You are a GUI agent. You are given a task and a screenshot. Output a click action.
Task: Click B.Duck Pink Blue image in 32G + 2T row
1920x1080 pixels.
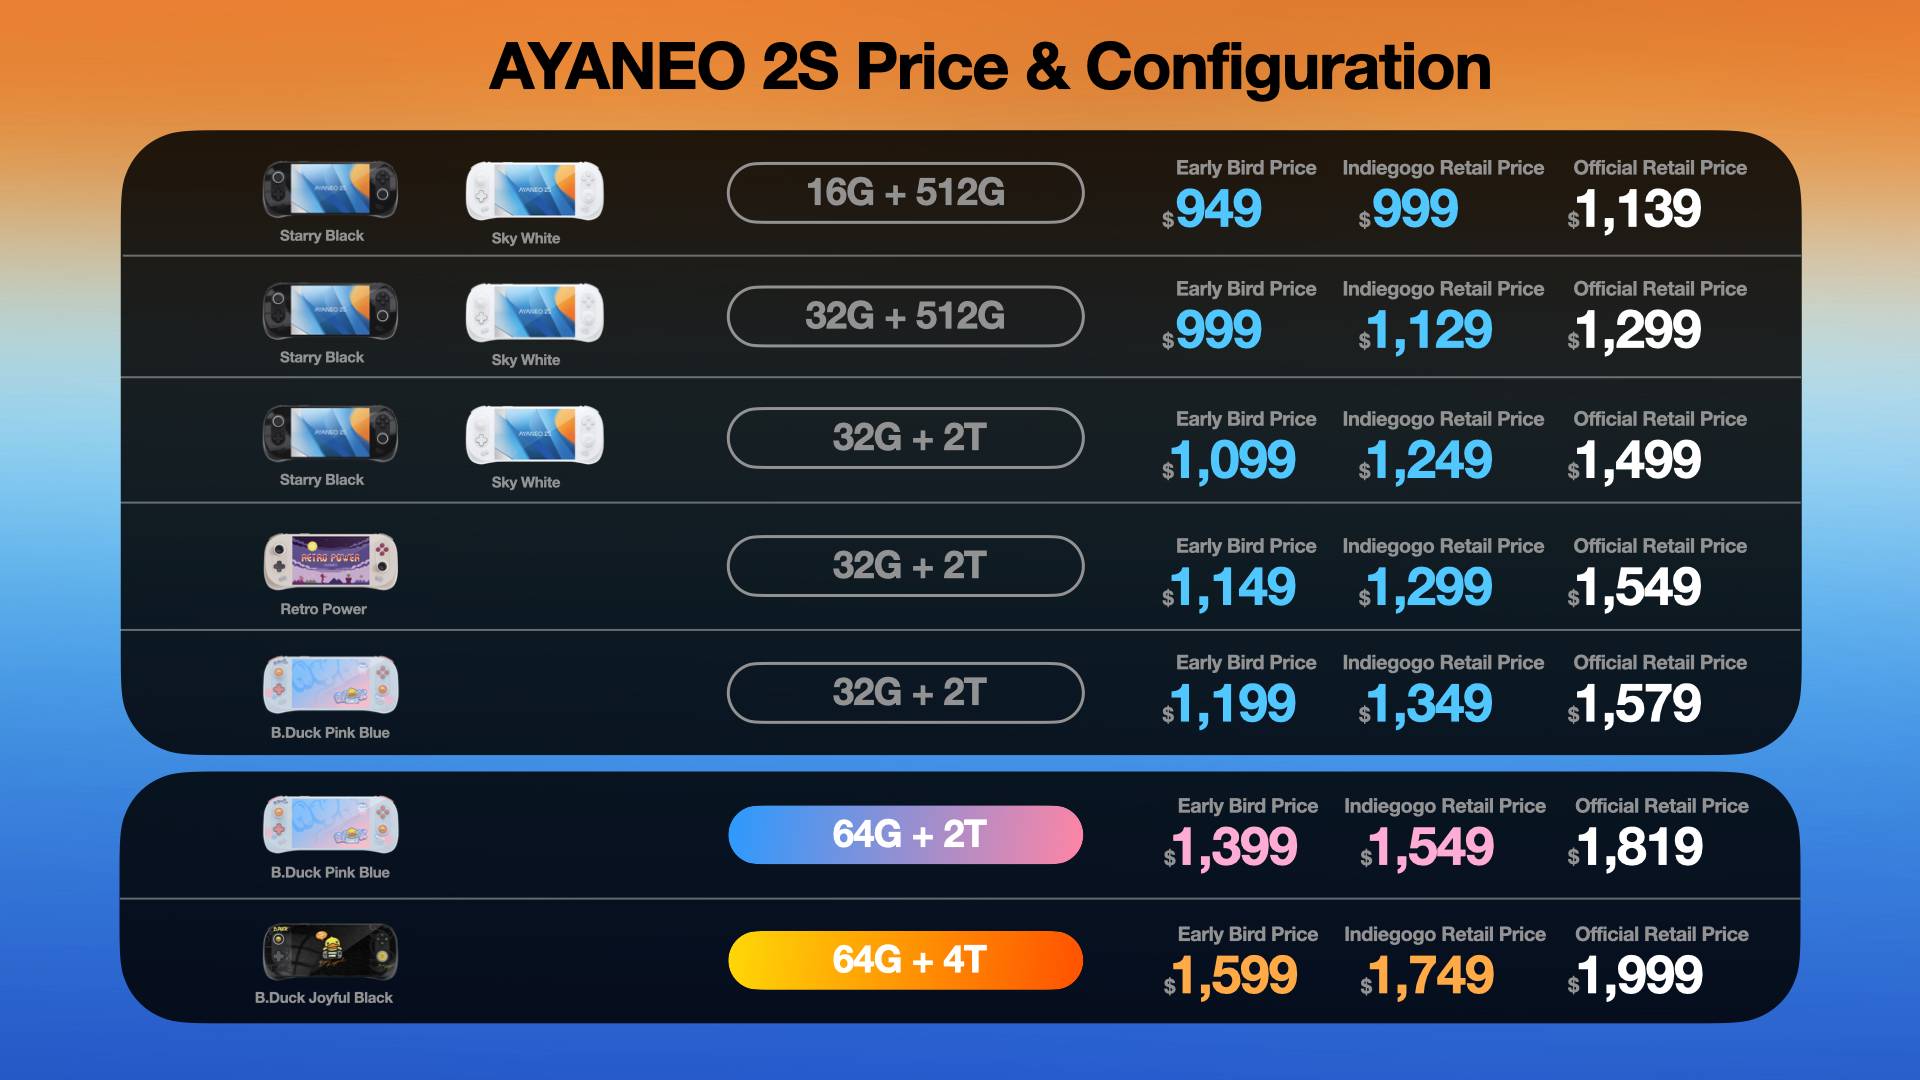click(331, 684)
